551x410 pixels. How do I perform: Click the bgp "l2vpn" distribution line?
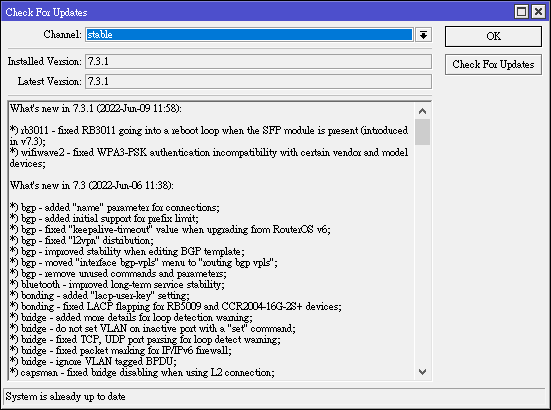point(82,241)
